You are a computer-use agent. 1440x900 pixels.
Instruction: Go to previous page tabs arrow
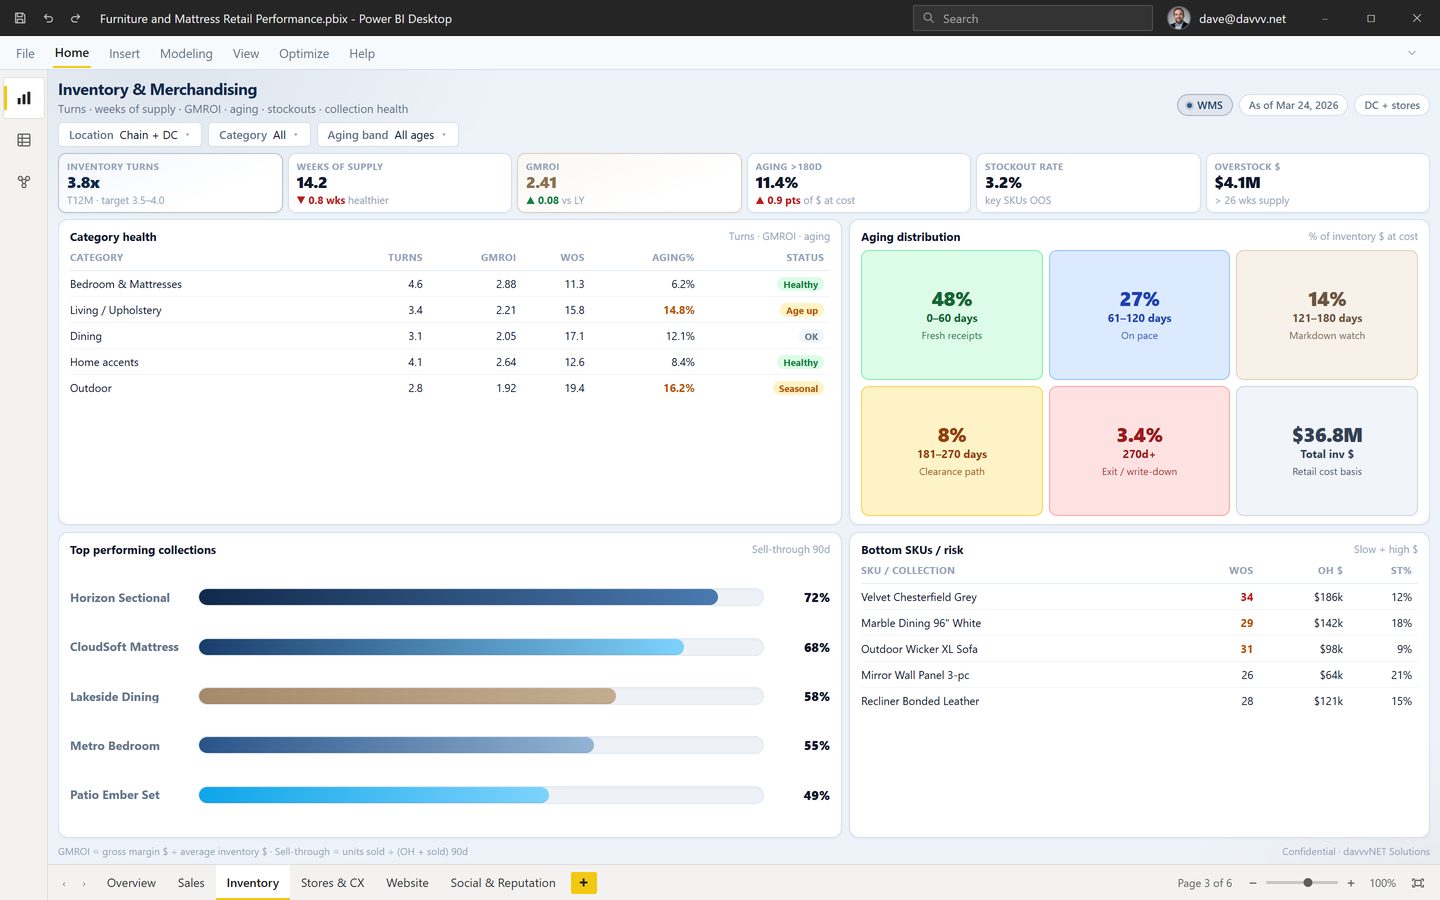[x=64, y=884]
